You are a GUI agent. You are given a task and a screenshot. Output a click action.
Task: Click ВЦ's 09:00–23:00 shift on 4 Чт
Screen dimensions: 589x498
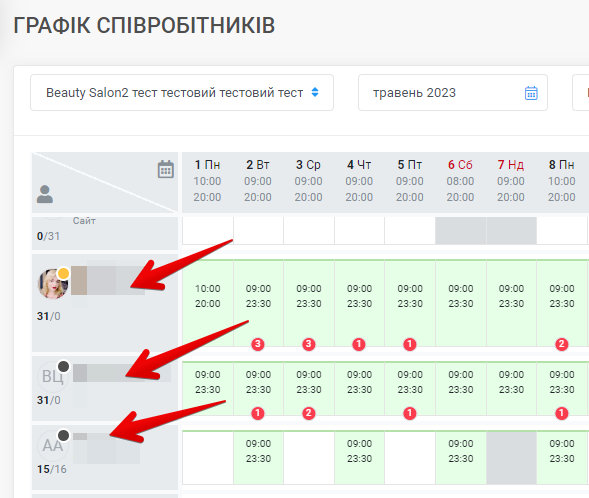pyautogui.click(x=359, y=389)
